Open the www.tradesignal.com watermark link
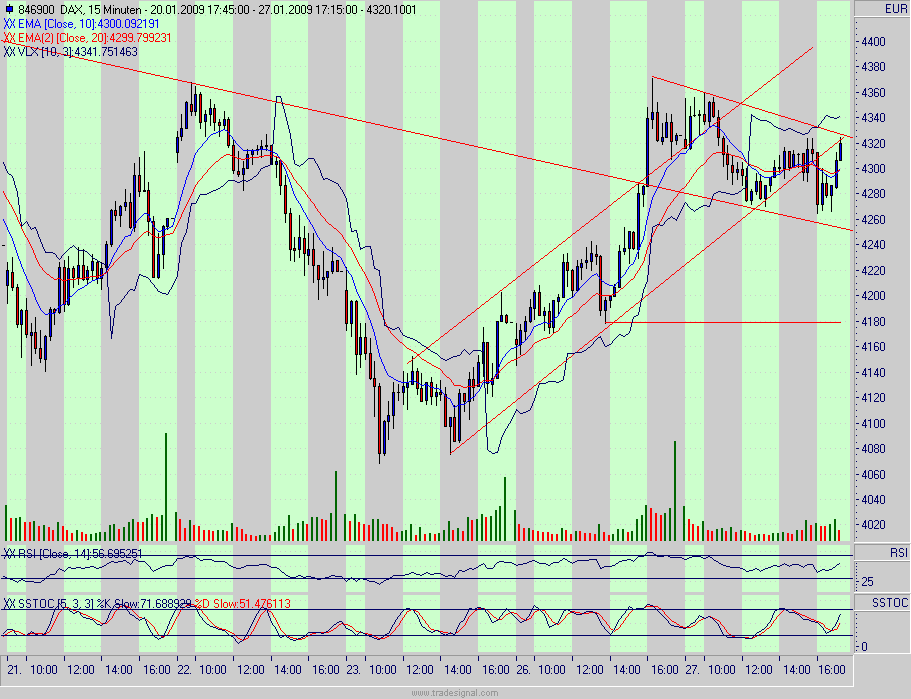911x699 pixels. (455, 690)
